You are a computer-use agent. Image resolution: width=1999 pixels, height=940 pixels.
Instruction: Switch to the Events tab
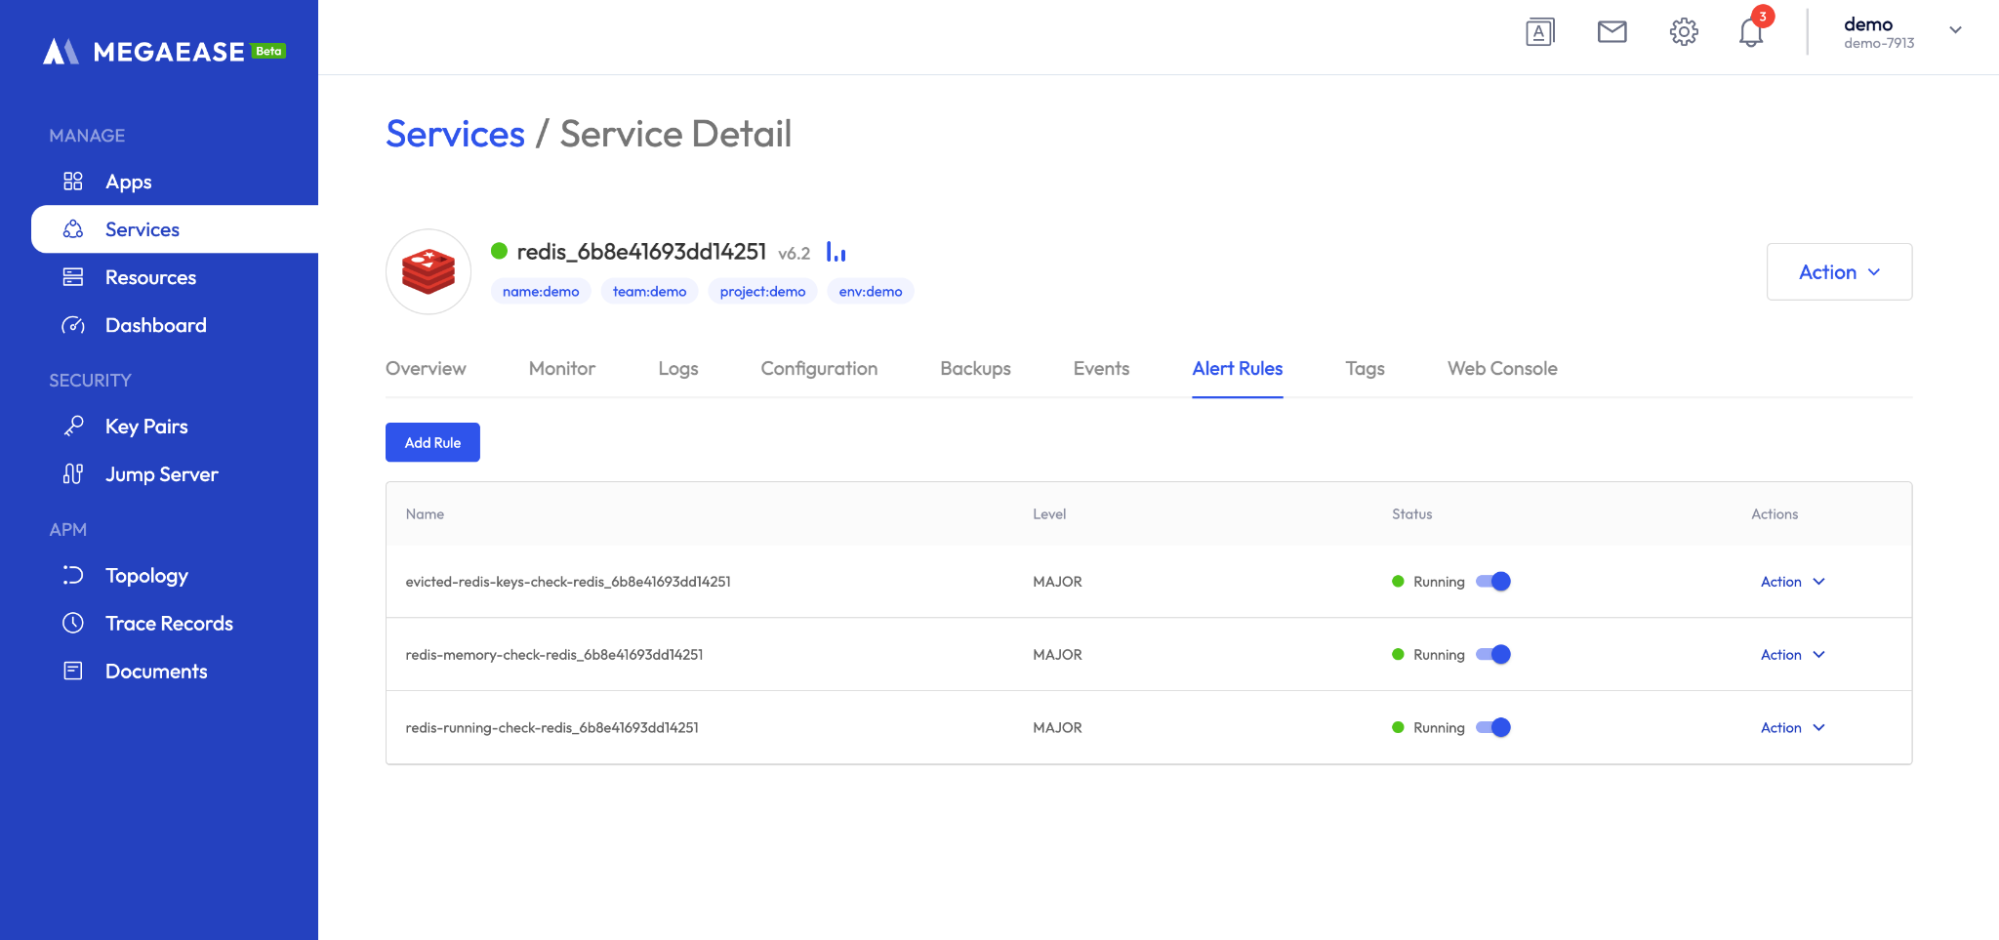tap(1101, 368)
